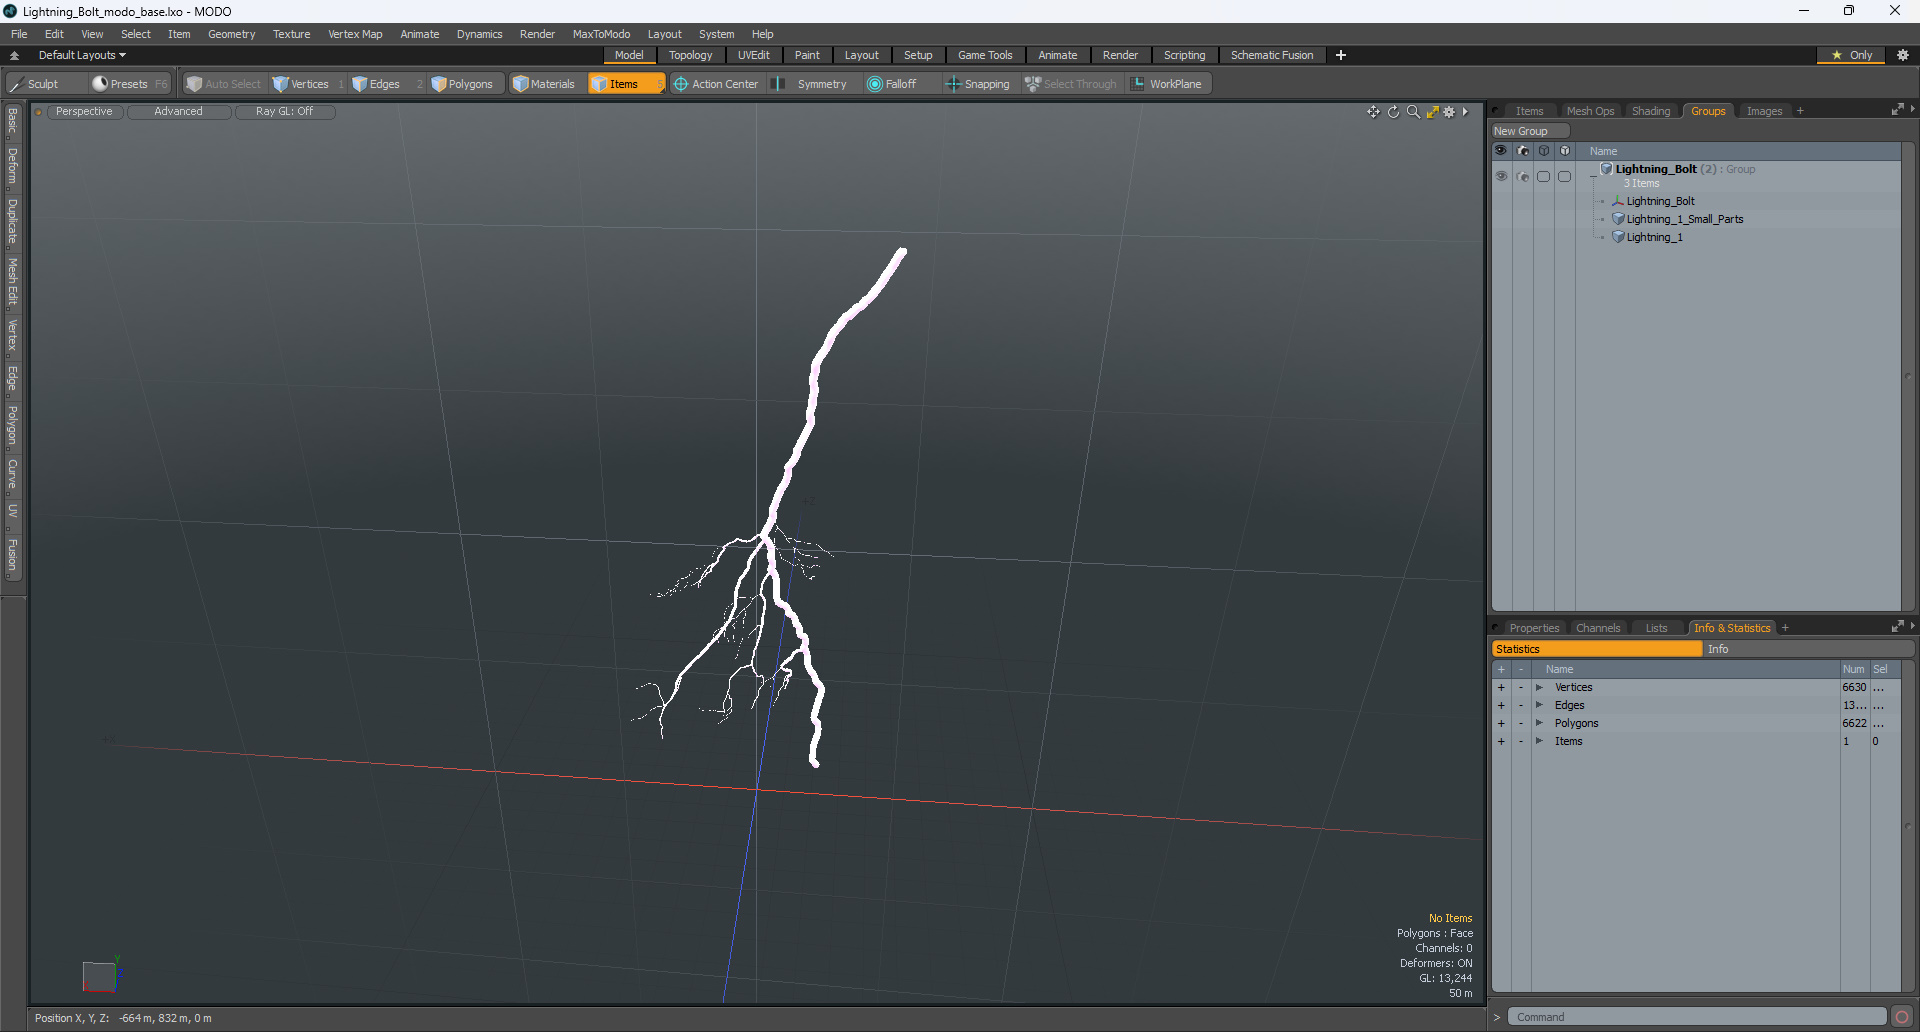
Task: Switch to the Topology layout tab
Action: click(x=690, y=55)
